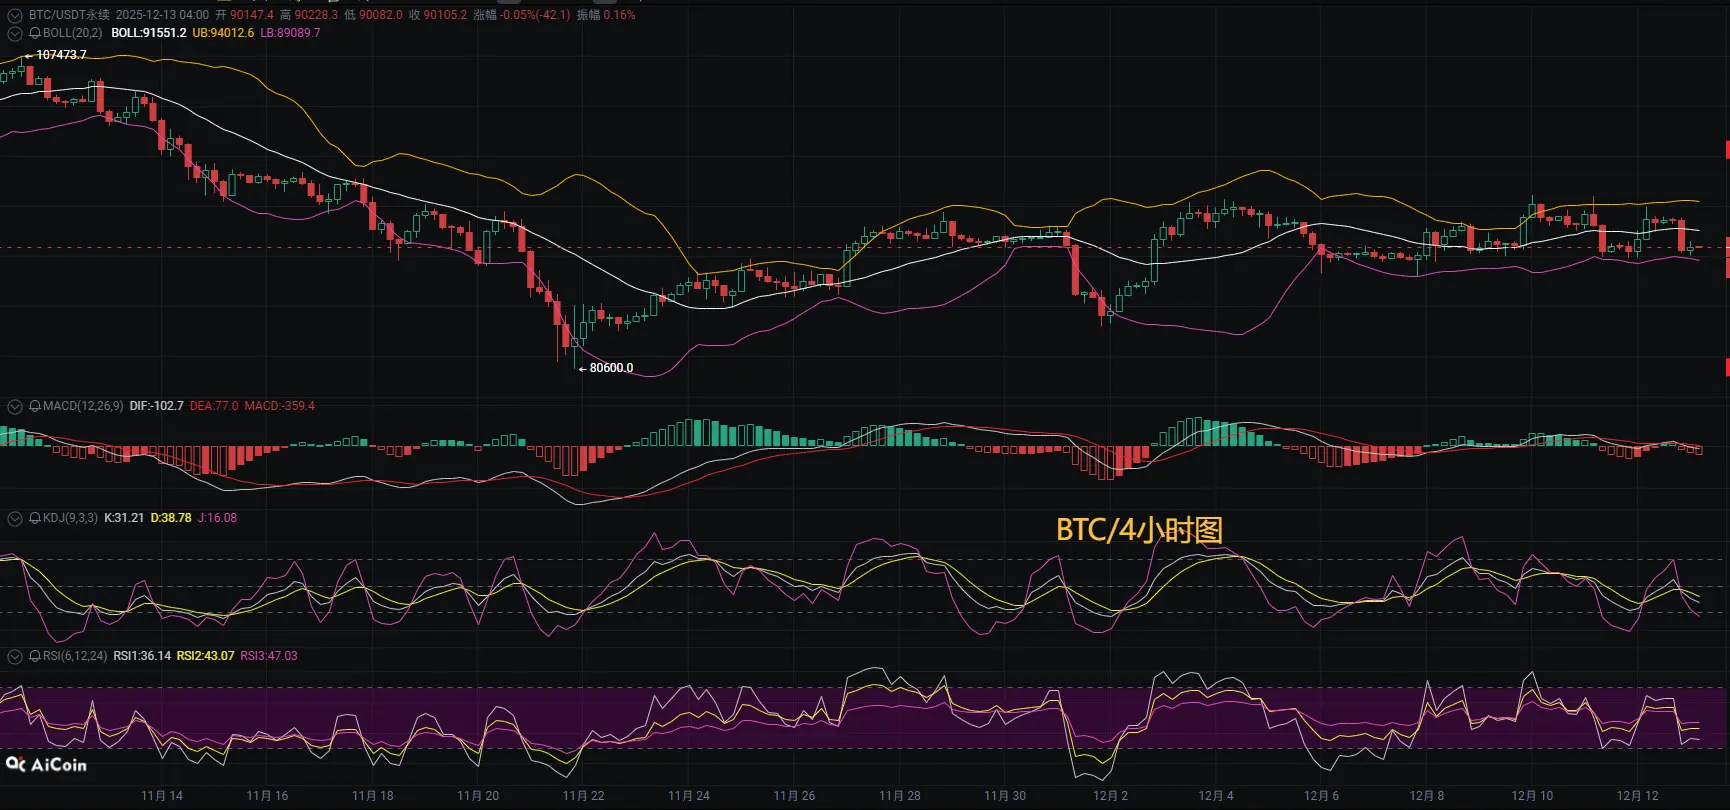Collapse the BOLL indicator chevron
This screenshot has width=1730, height=810.
(14, 33)
